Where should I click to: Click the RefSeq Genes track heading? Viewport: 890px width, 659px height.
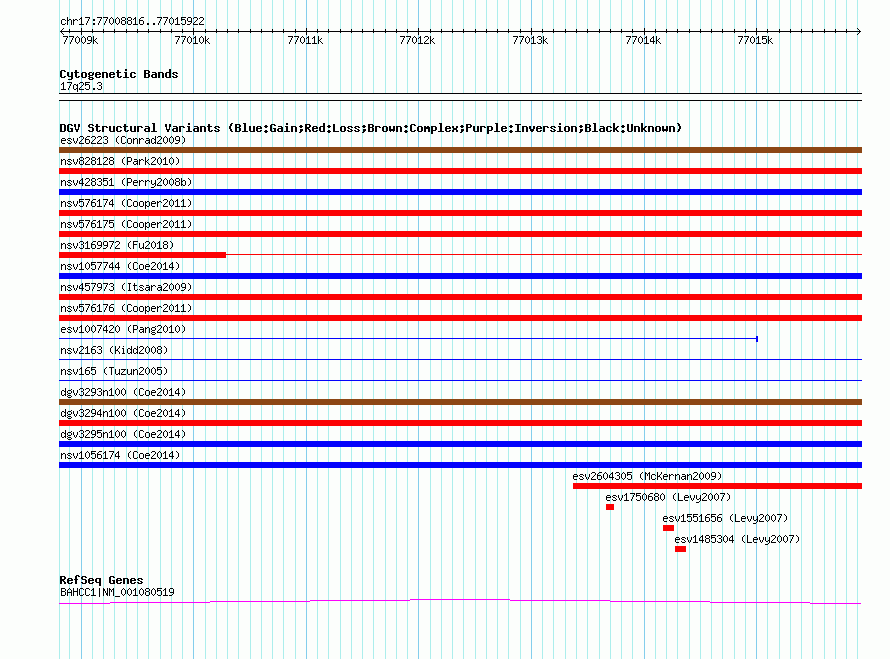(x=101, y=580)
